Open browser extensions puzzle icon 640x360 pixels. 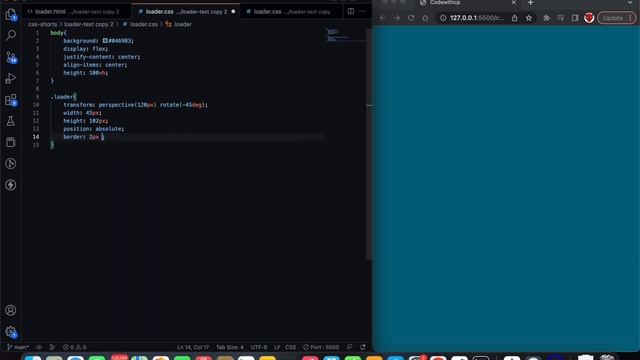coord(546,18)
